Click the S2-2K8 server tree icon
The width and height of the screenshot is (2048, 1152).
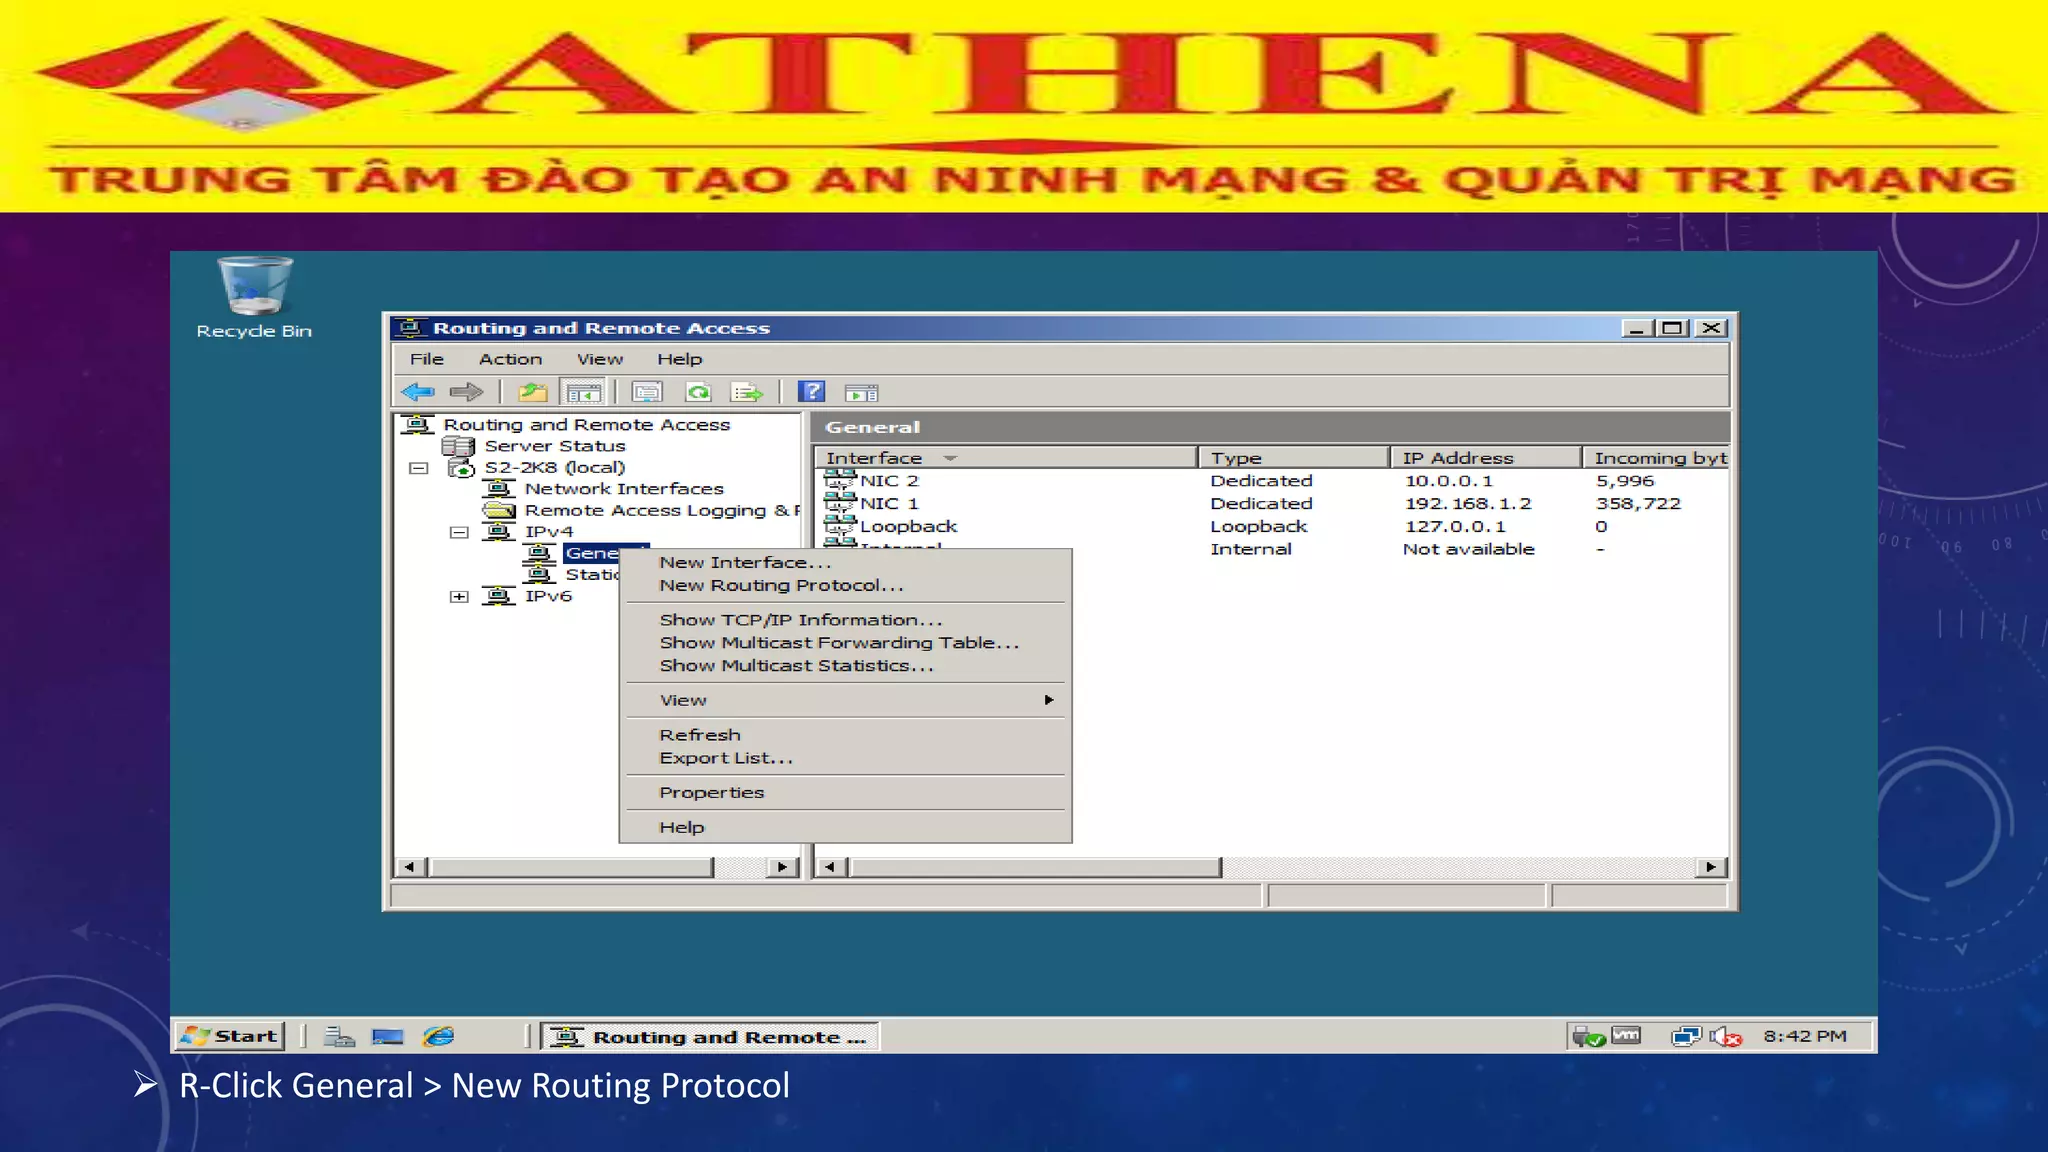(x=462, y=467)
